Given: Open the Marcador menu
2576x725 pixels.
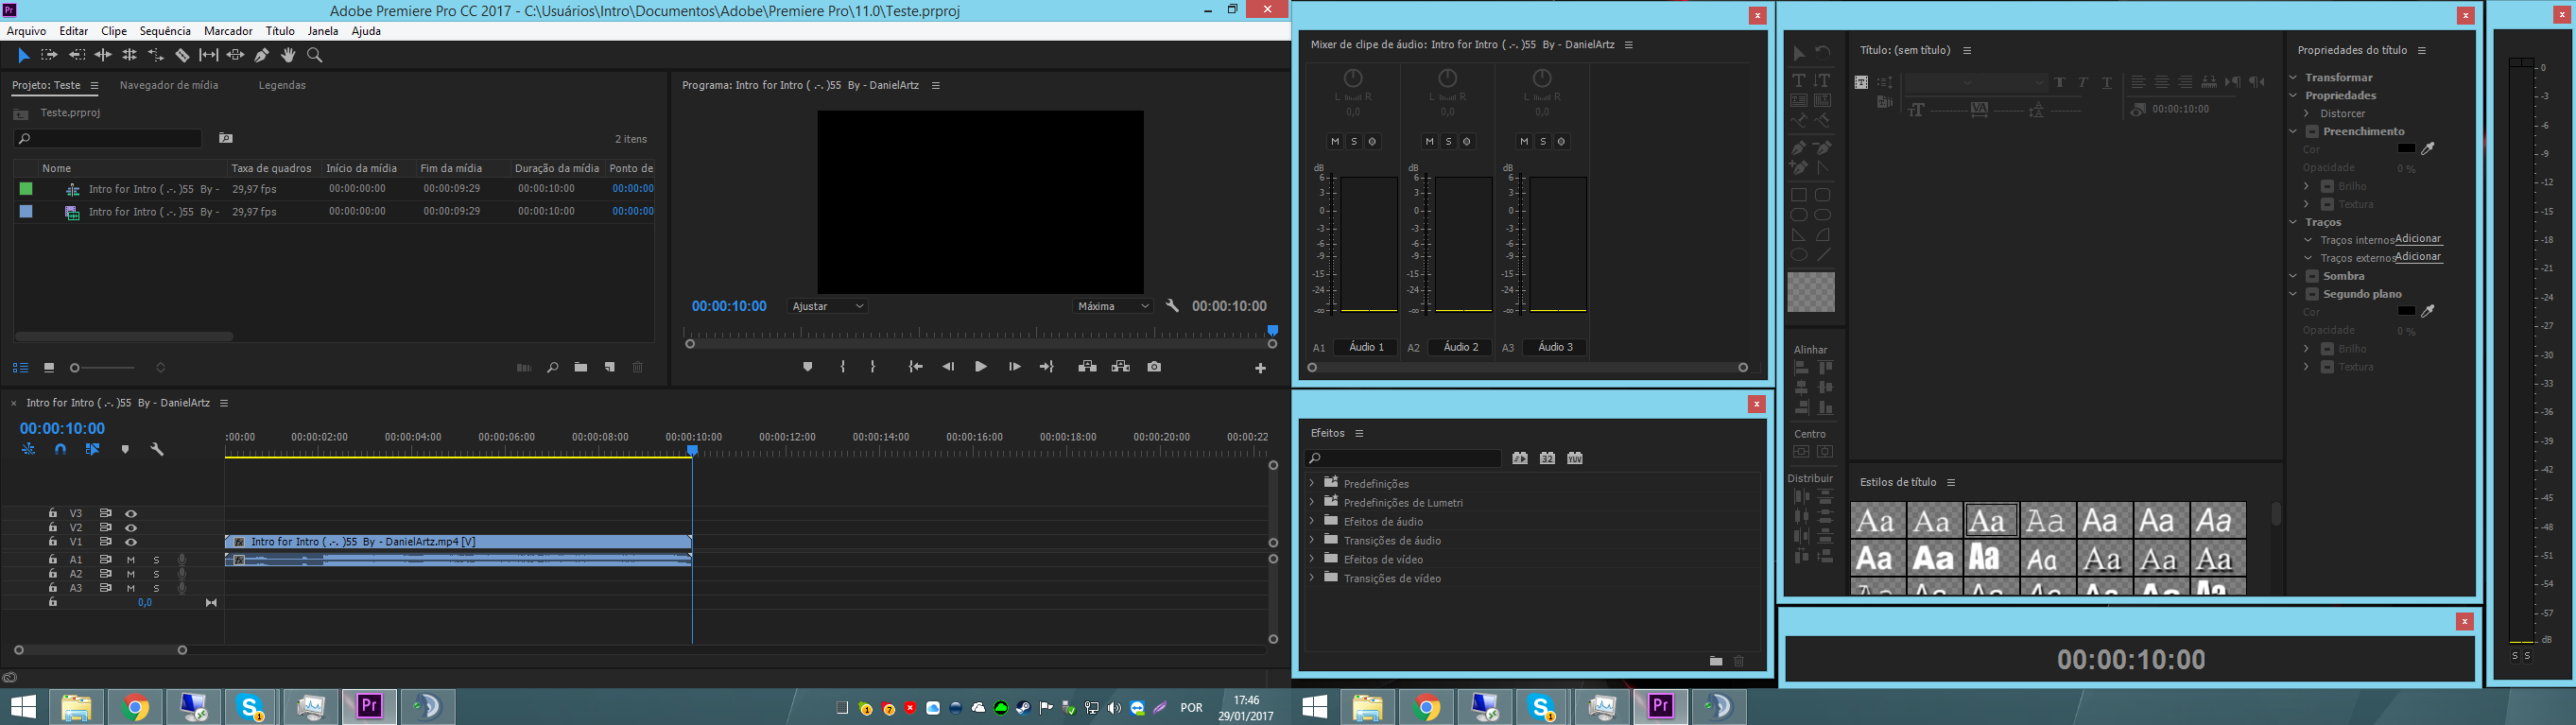Looking at the screenshot, I should click(x=228, y=31).
